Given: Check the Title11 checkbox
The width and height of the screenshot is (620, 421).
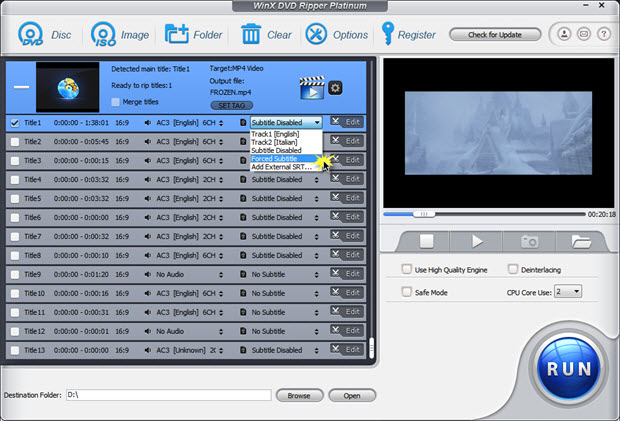Looking at the screenshot, I should tap(15, 313).
